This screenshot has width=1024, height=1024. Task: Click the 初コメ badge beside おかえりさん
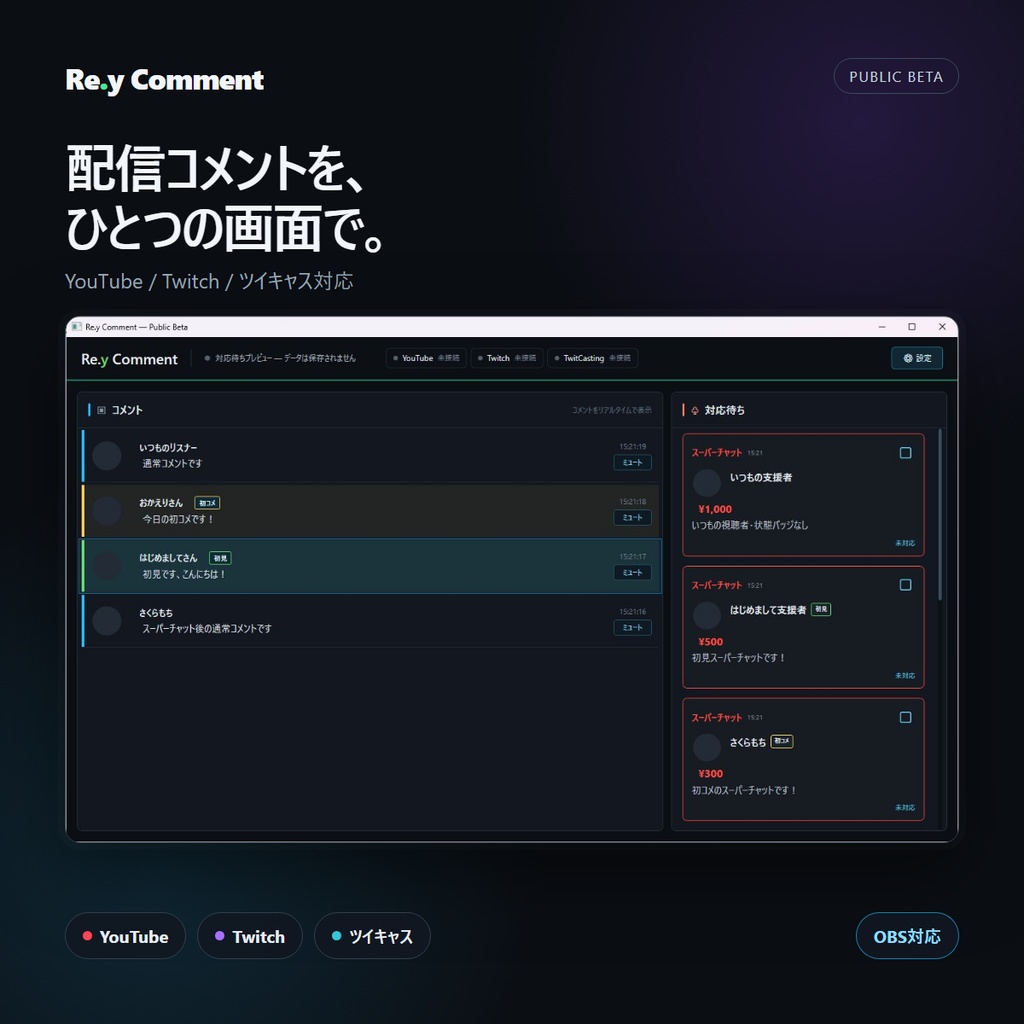point(207,503)
